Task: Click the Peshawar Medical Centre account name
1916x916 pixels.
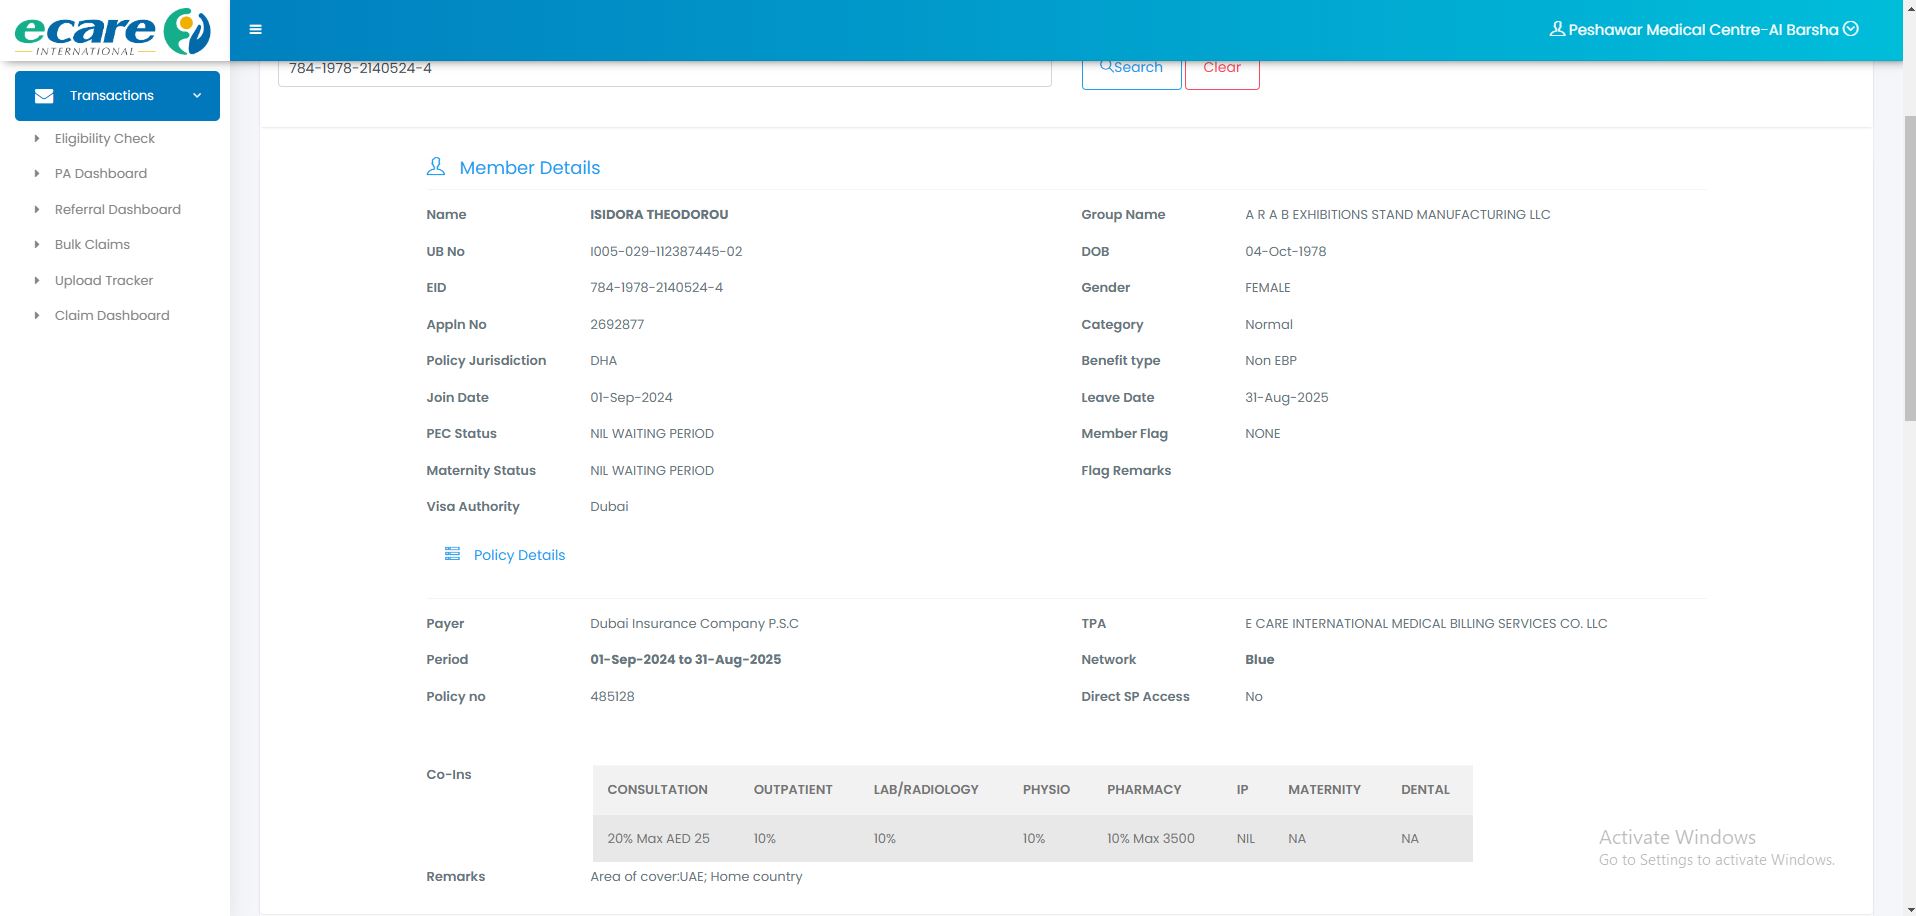Action: tap(1702, 30)
